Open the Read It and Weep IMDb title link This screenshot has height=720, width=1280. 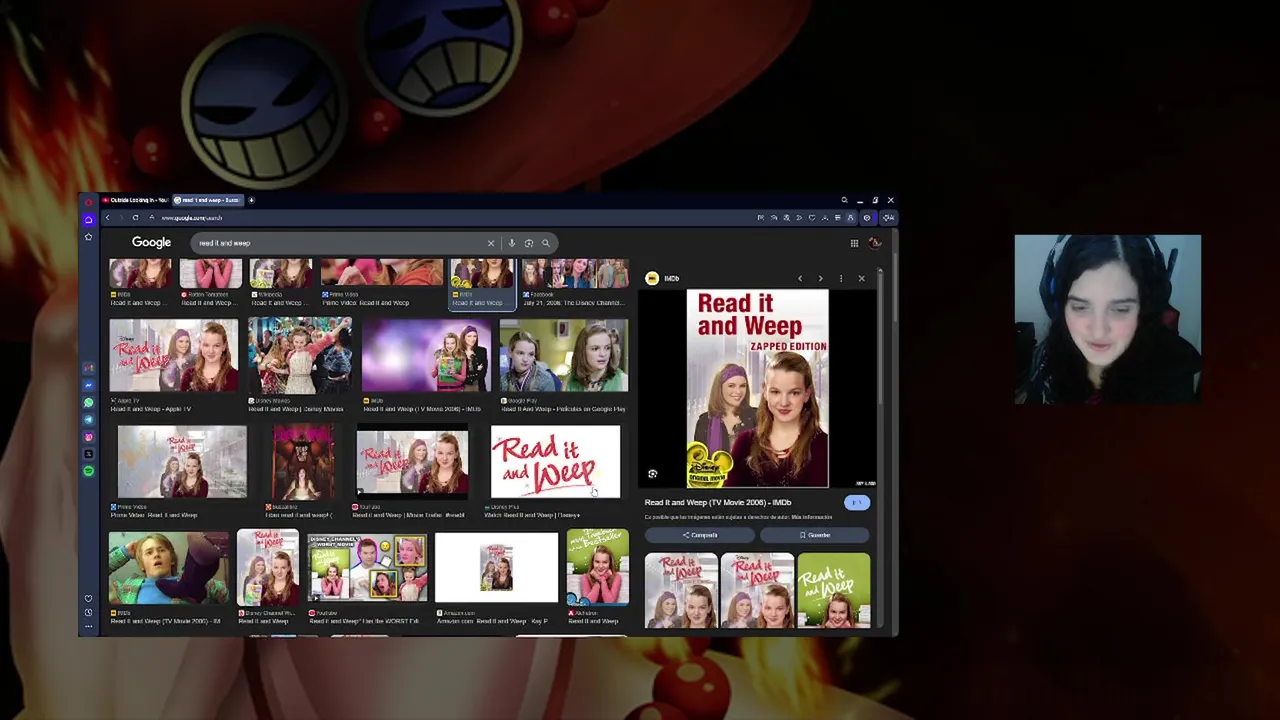coord(718,502)
